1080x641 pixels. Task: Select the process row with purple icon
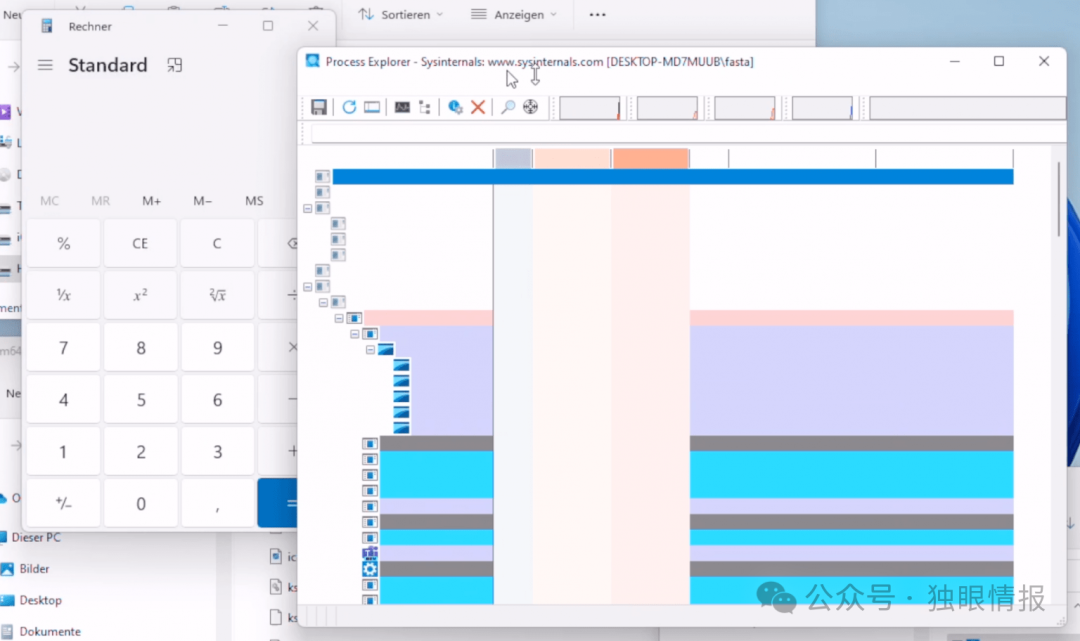[x=689, y=553]
